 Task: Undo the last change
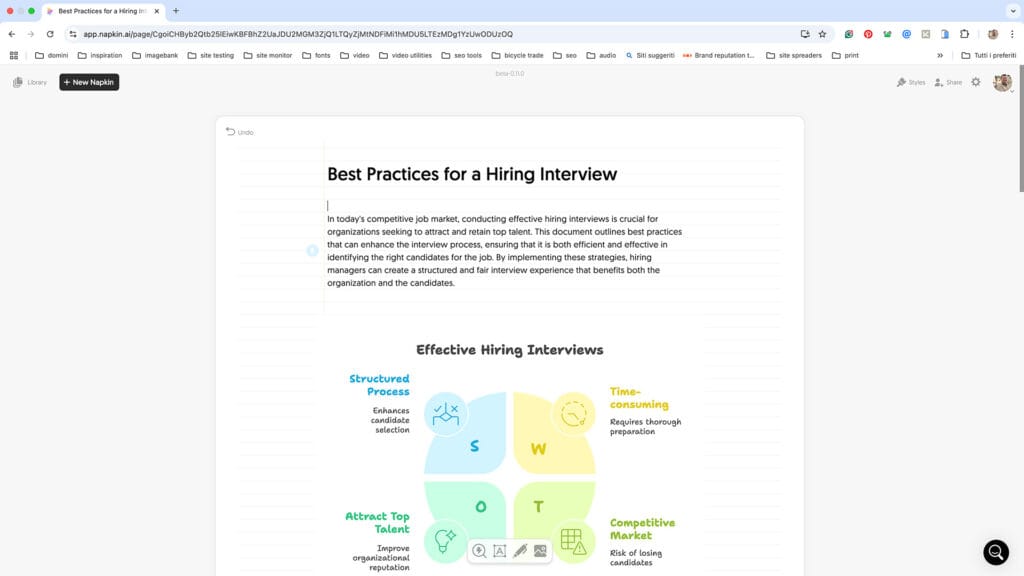(240, 132)
